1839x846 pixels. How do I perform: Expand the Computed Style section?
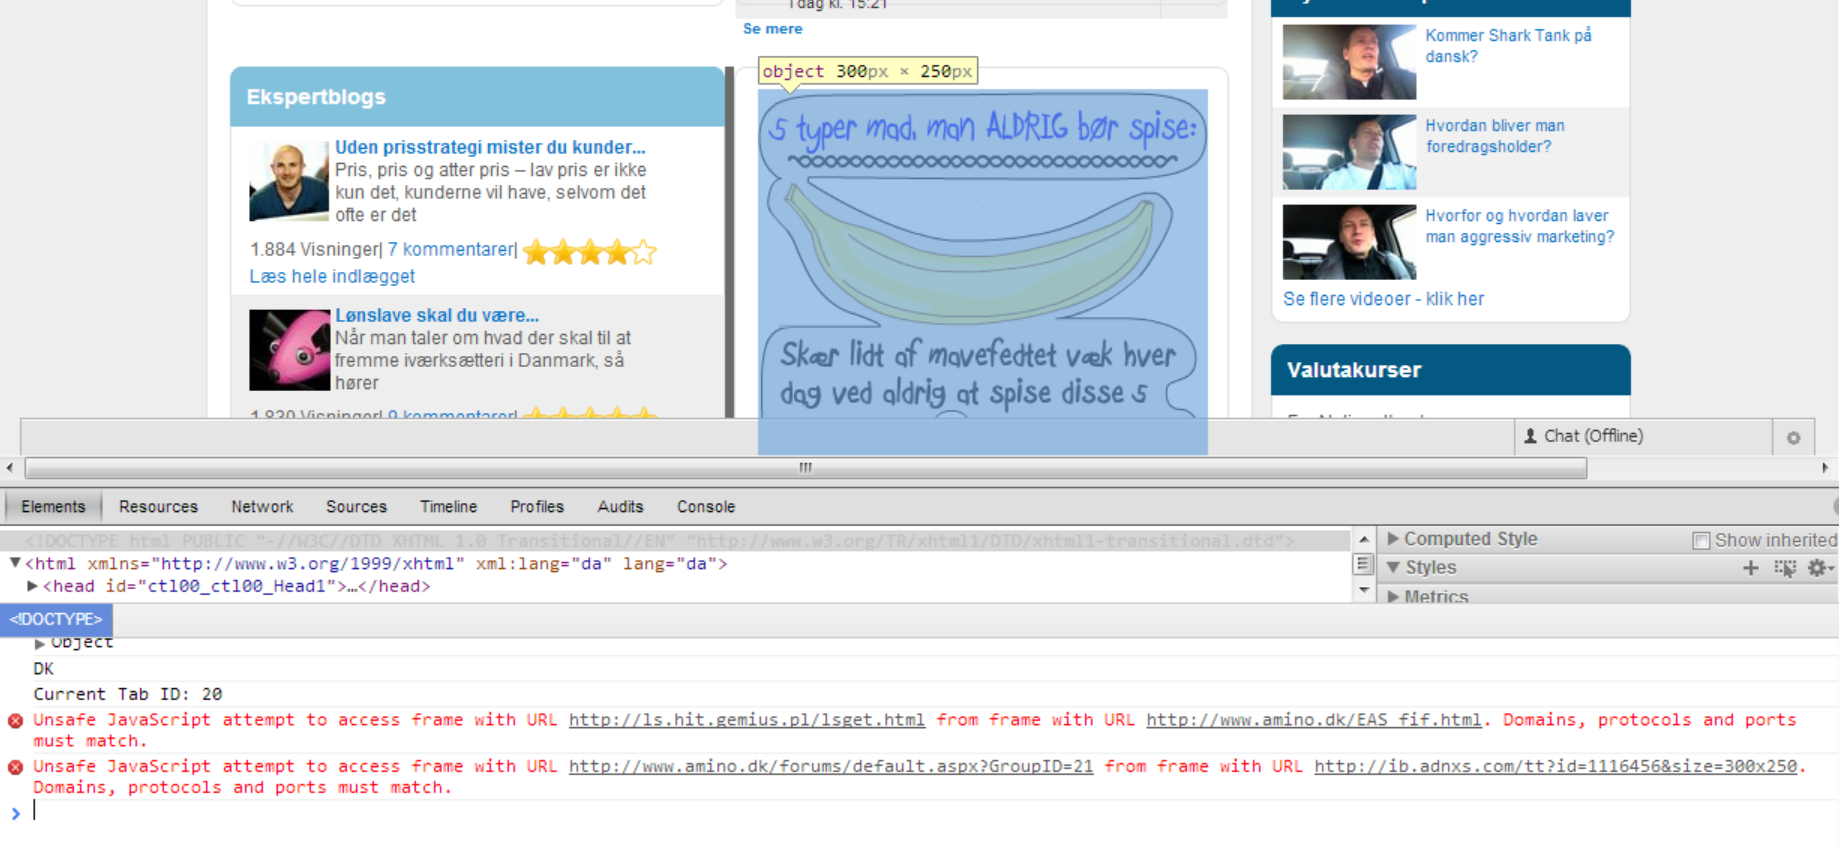click(x=1393, y=539)
